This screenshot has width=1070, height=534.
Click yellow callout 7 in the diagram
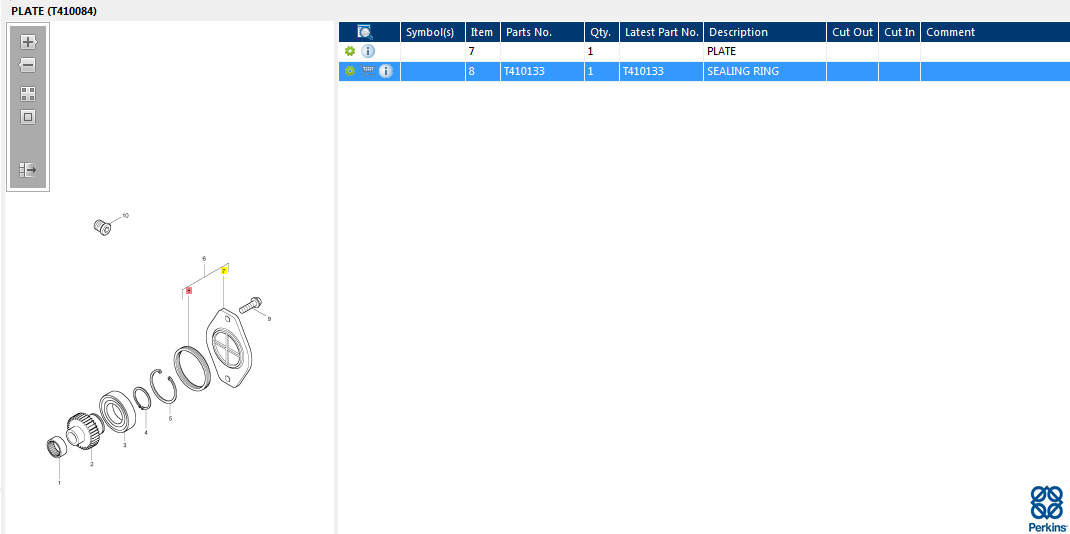pyautogui.click(x=223, y=271)
